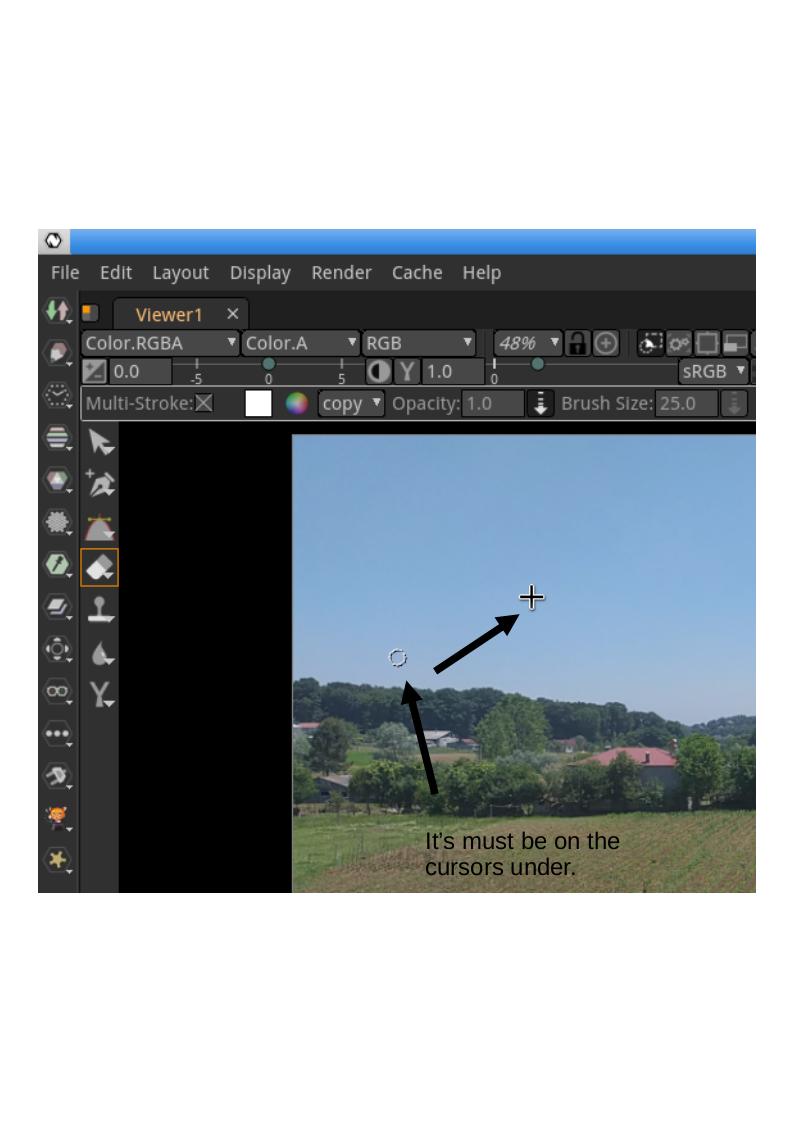
Task: Click the gain slider handle
Action: pyautogui.click(x=268, y=364)
